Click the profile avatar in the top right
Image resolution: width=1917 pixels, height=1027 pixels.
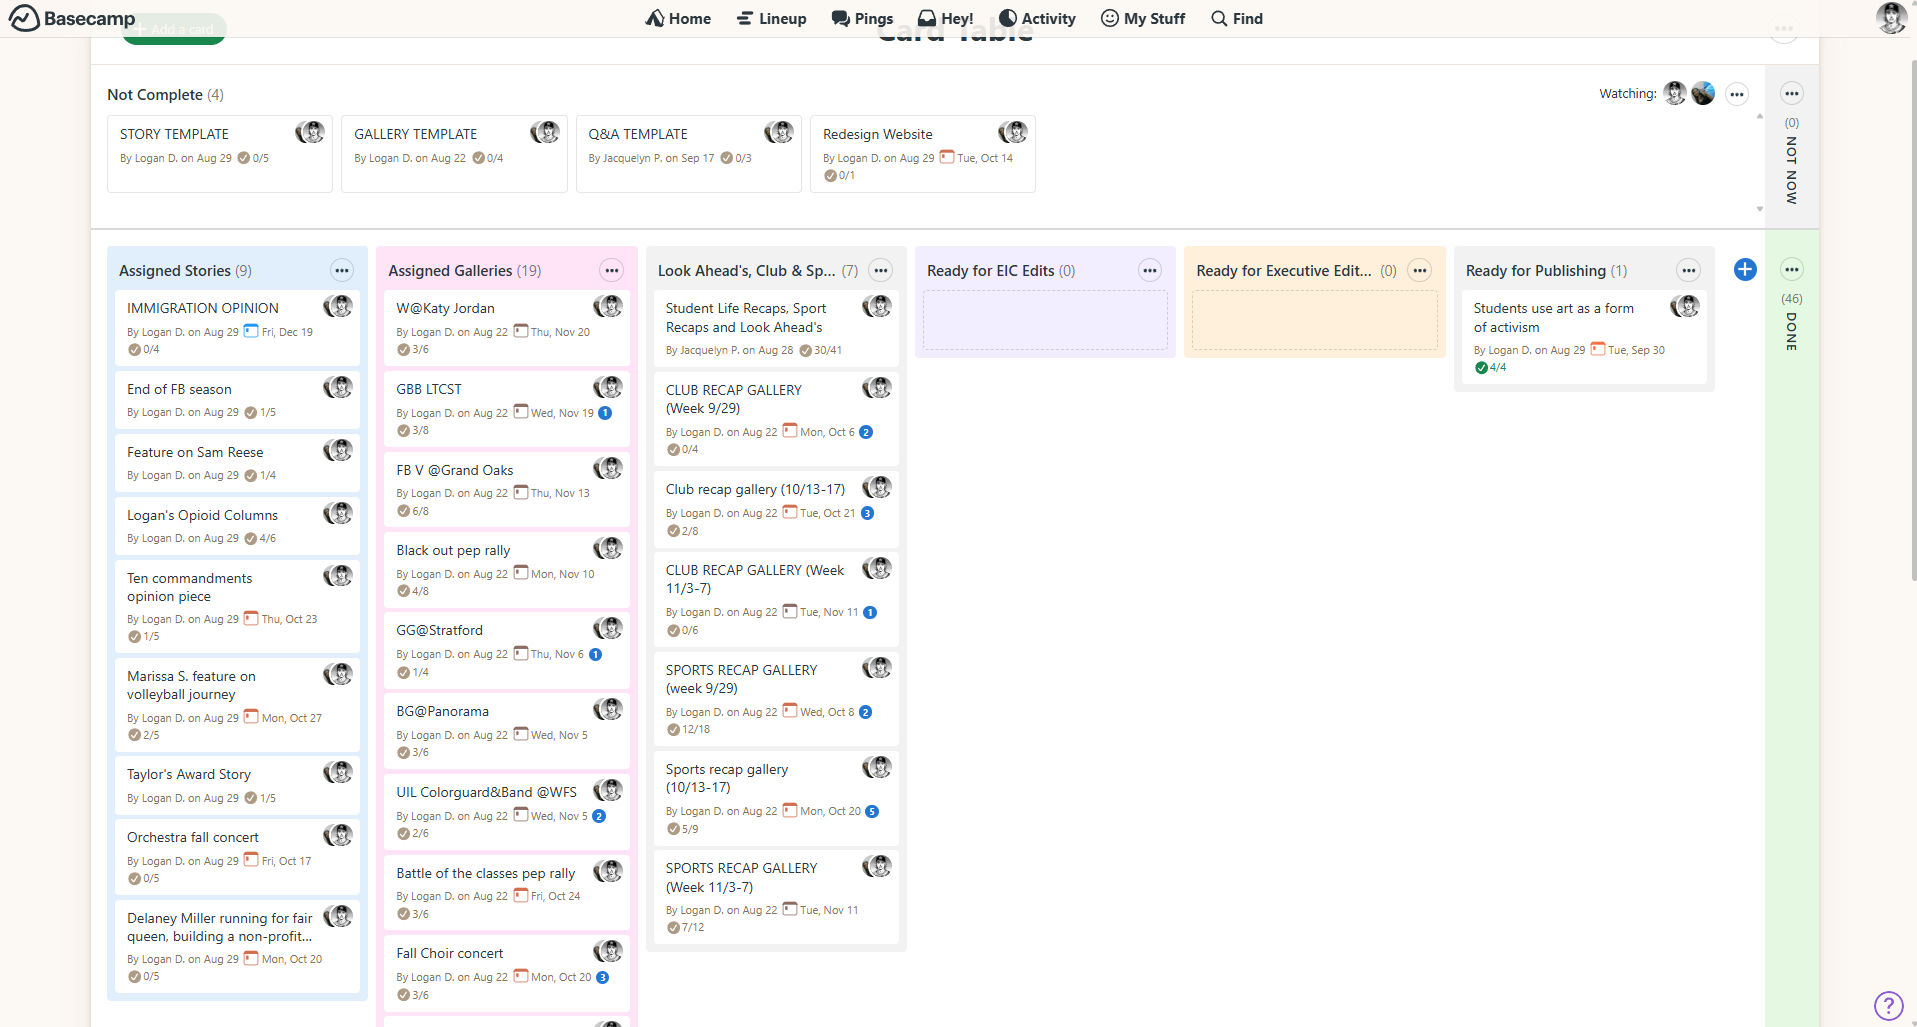[x=1890, y=18]
